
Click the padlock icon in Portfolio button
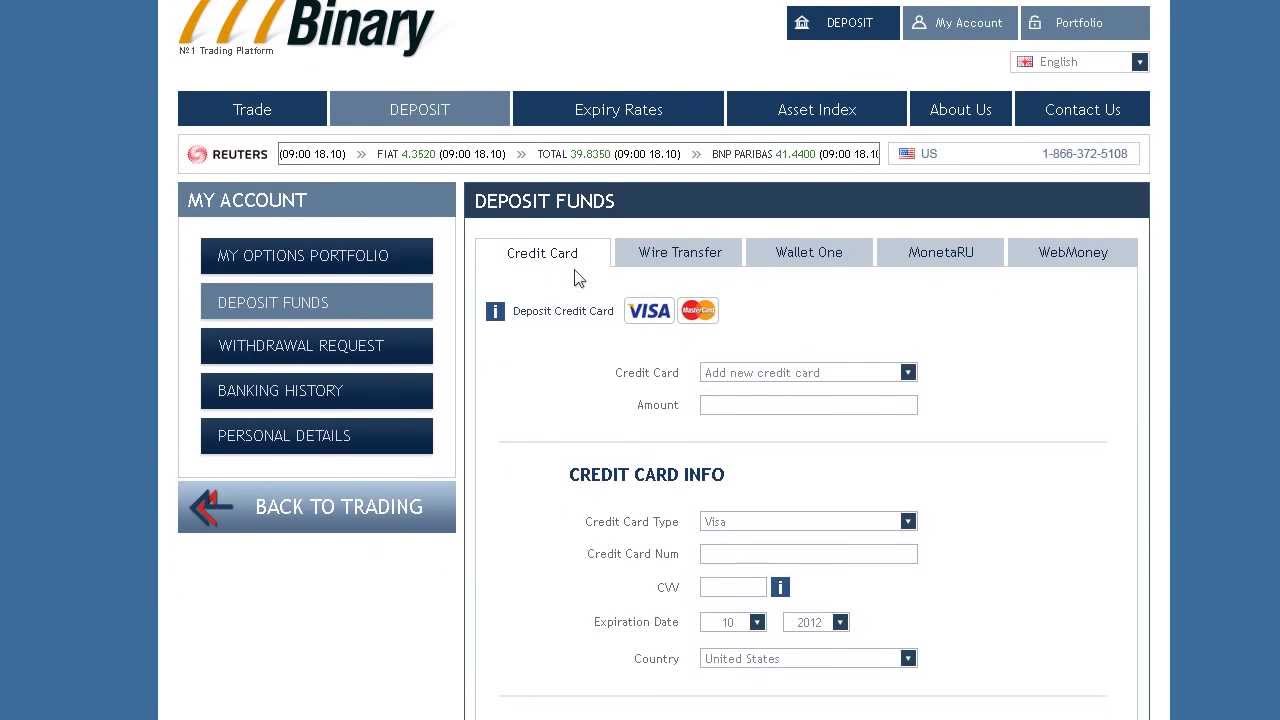pos(1035,22)
